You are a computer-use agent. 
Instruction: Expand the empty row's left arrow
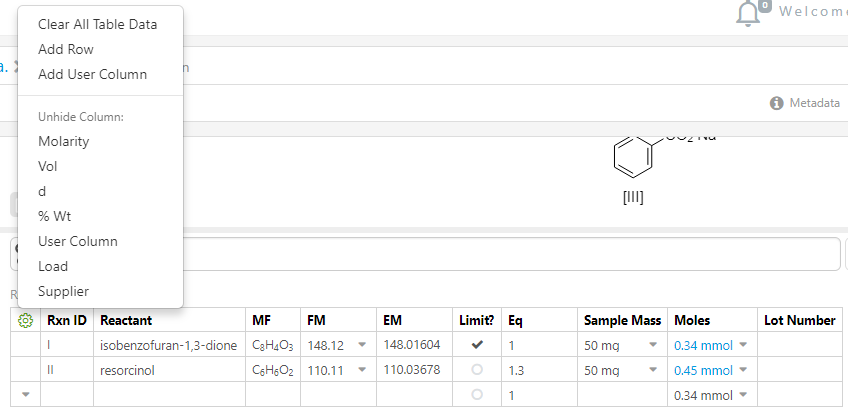pos(25,395)
